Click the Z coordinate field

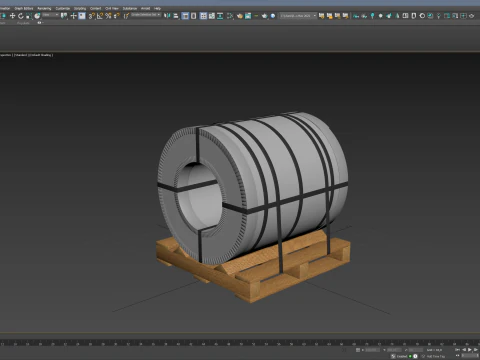(416, 350)
